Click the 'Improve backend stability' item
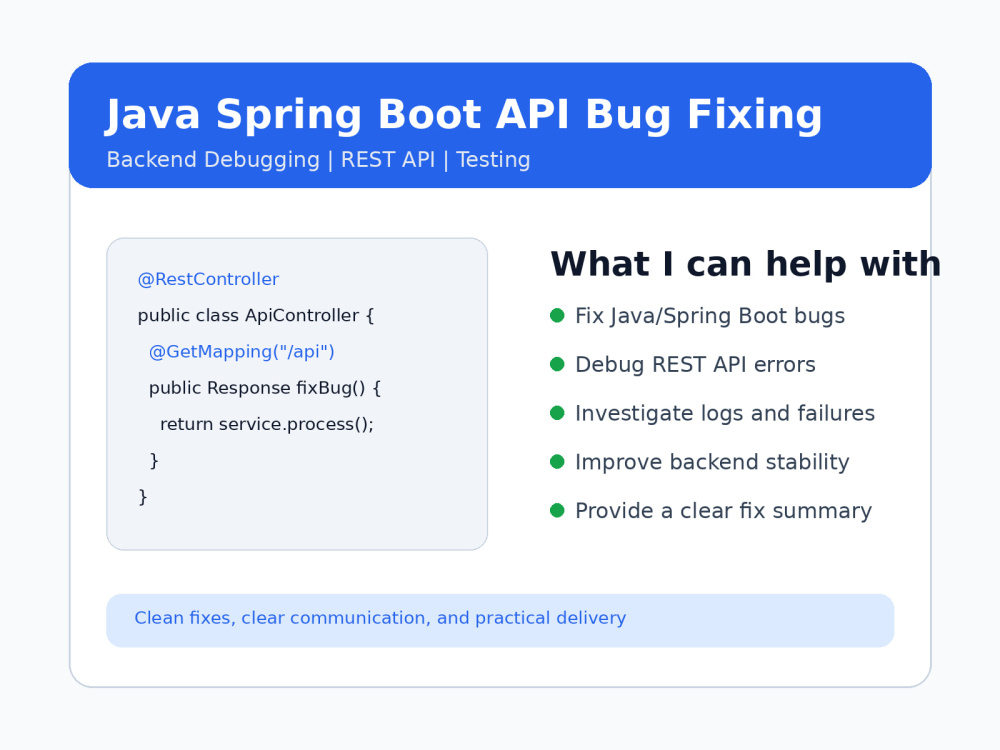The width and height of the screenshot is (1000, 750). click(712, 462)
